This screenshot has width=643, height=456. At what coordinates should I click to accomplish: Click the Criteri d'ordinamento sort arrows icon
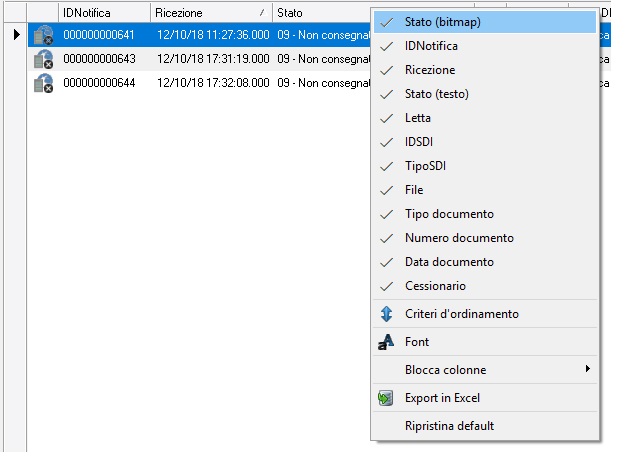point(386,314)
